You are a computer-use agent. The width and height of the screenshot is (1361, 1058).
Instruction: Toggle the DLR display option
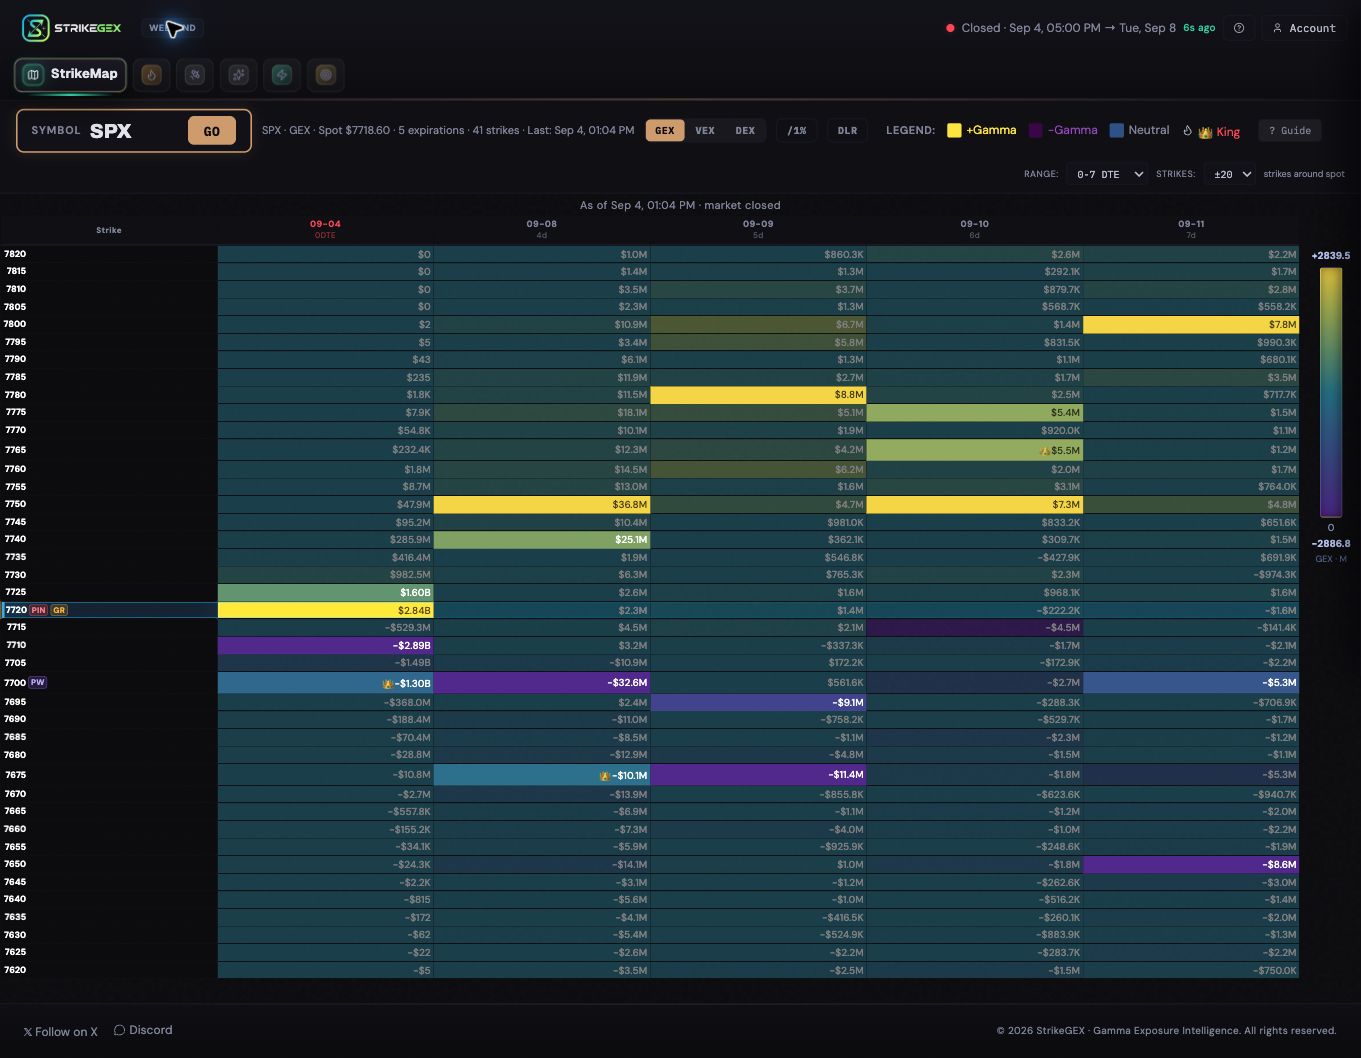point(847,131)
